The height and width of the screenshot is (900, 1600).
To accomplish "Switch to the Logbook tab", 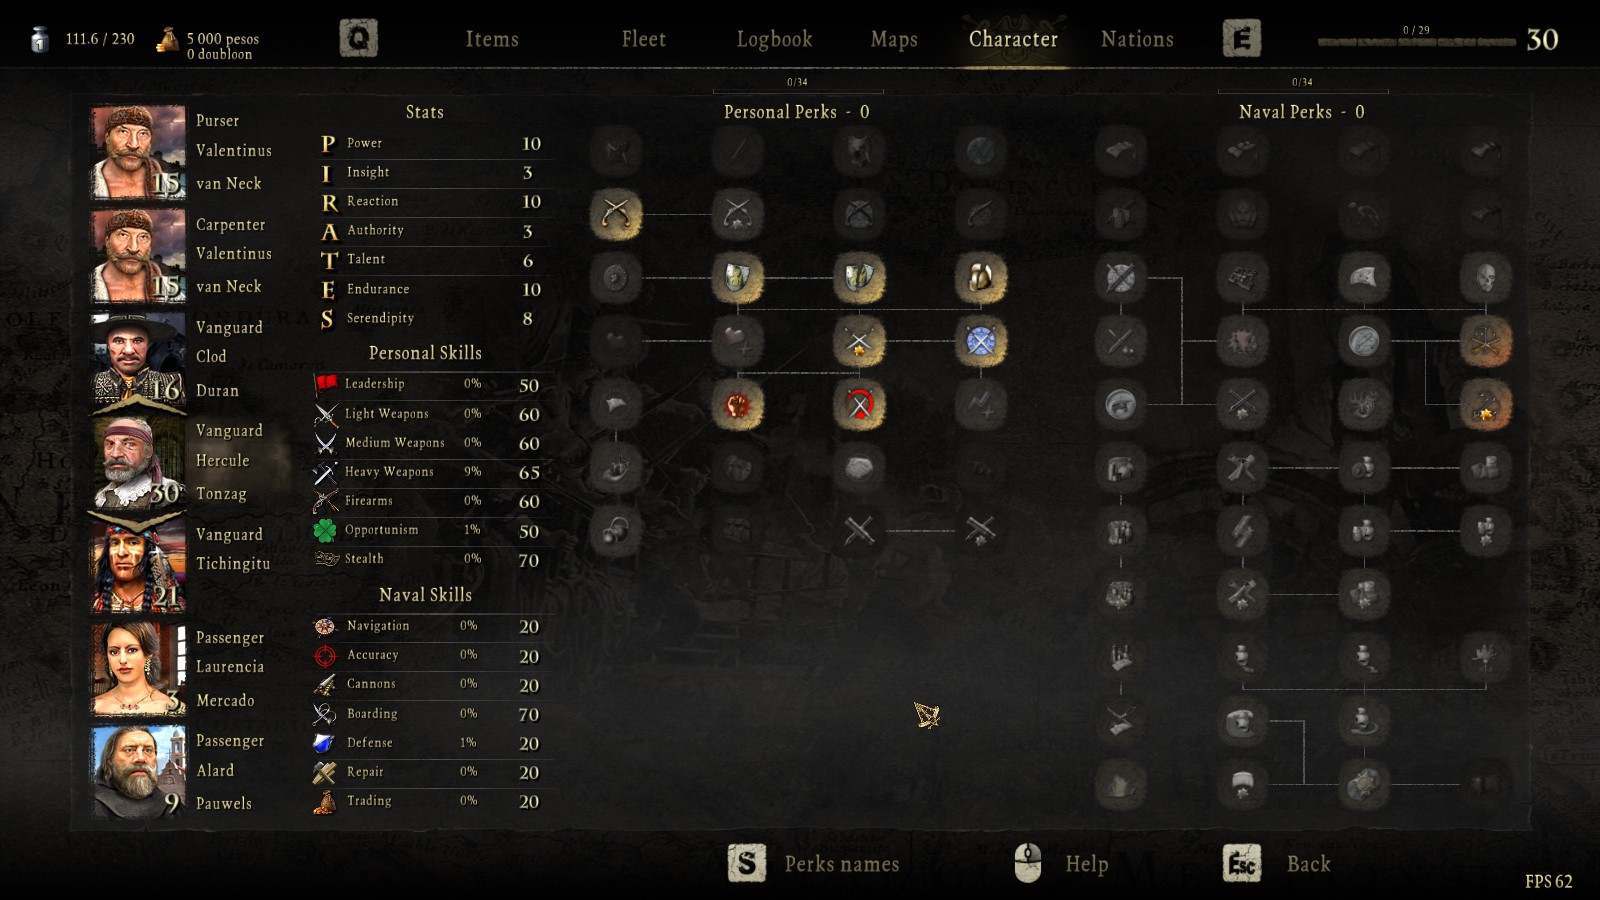I will [x=774, y=39].
